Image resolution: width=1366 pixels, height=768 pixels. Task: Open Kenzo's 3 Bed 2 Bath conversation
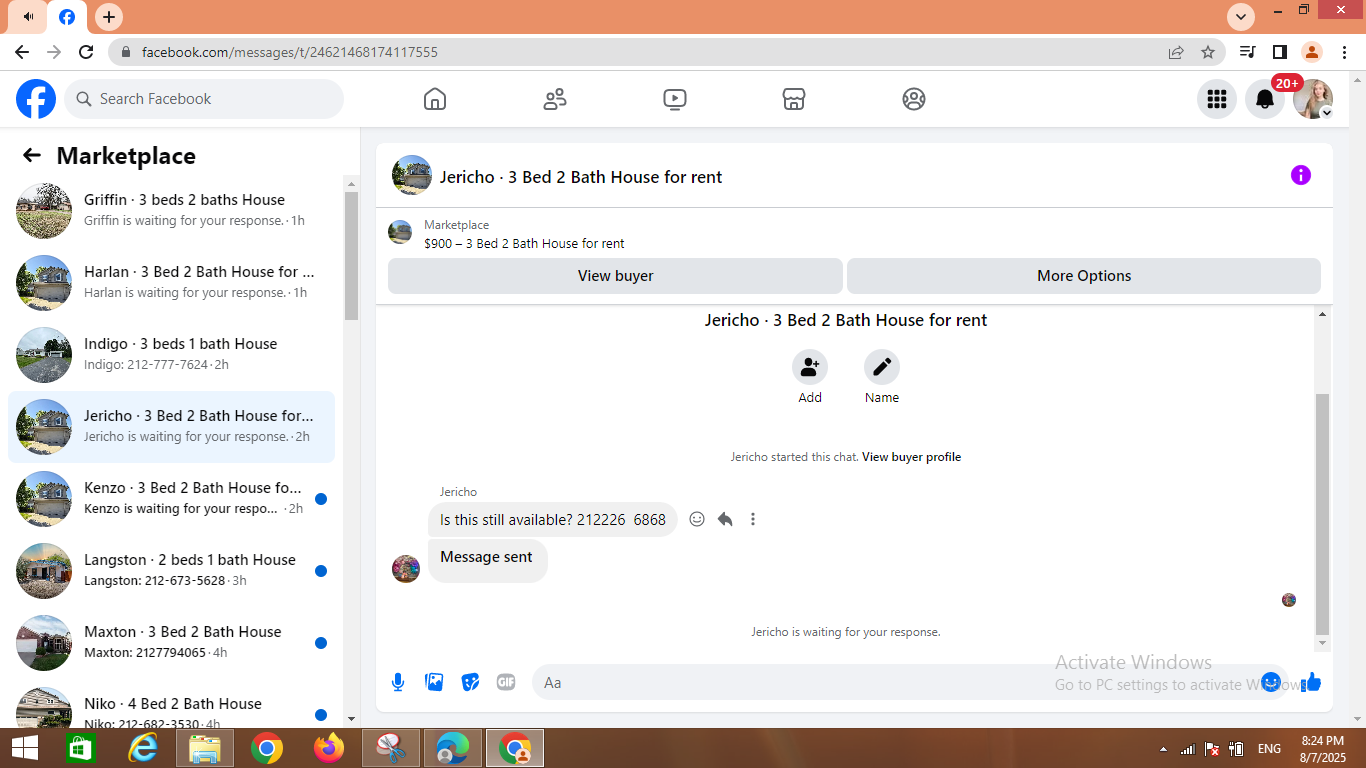171,499
